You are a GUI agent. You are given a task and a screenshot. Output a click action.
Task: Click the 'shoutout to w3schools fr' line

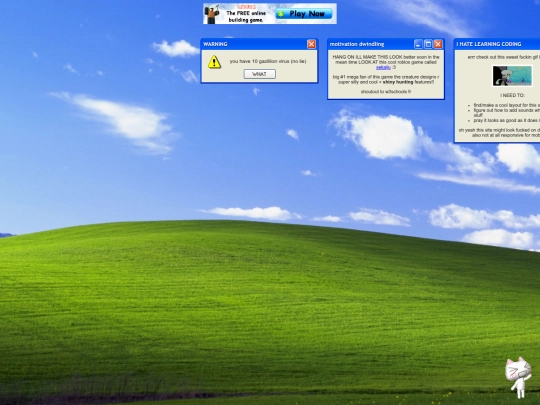tap(386, 92)
